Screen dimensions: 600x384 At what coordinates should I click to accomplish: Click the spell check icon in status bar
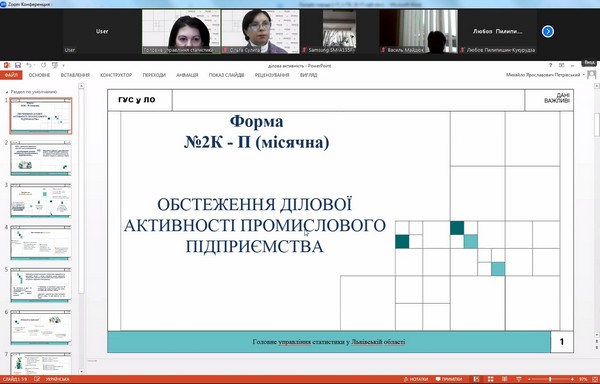point(37,379)
